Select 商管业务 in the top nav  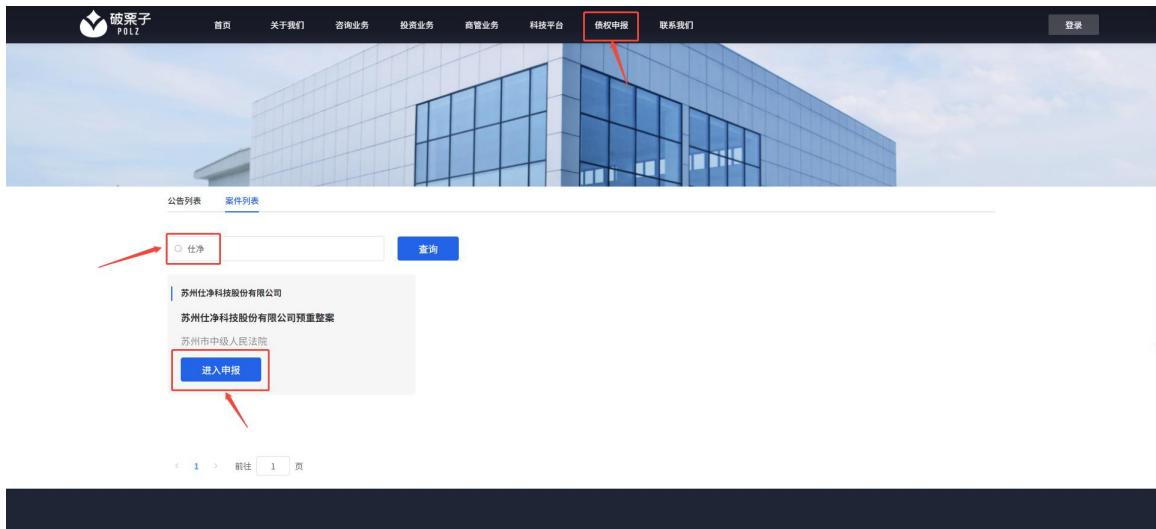481,25
